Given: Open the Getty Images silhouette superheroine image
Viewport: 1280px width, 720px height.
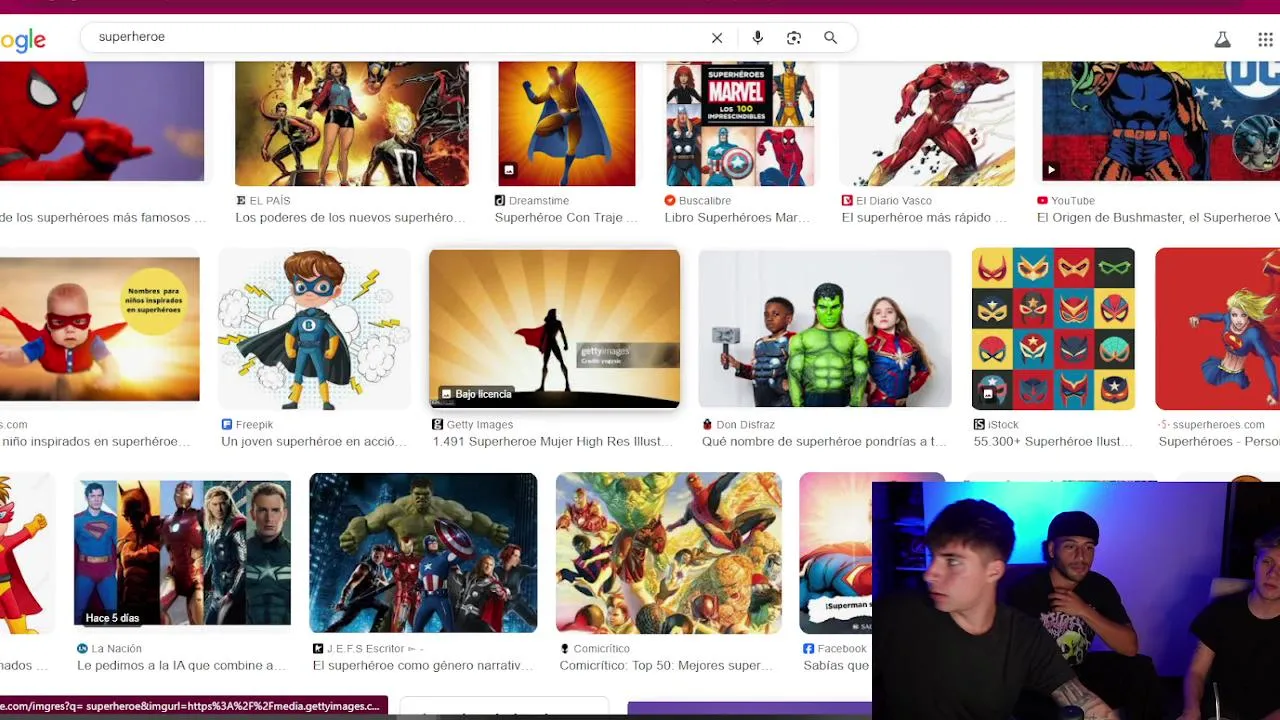Looking at the screenshot, I should click(x=554, y=329).
